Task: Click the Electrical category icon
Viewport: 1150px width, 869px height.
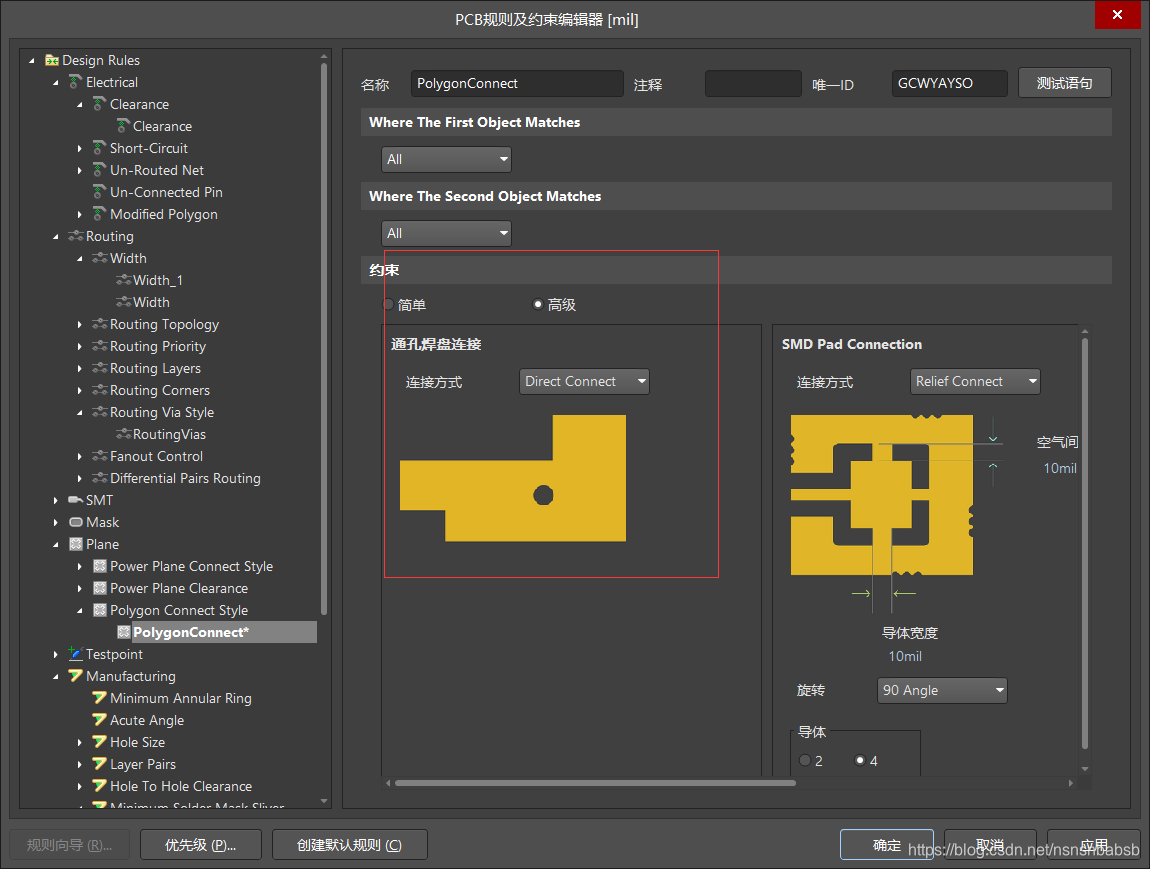Action: tap(76, 82)
